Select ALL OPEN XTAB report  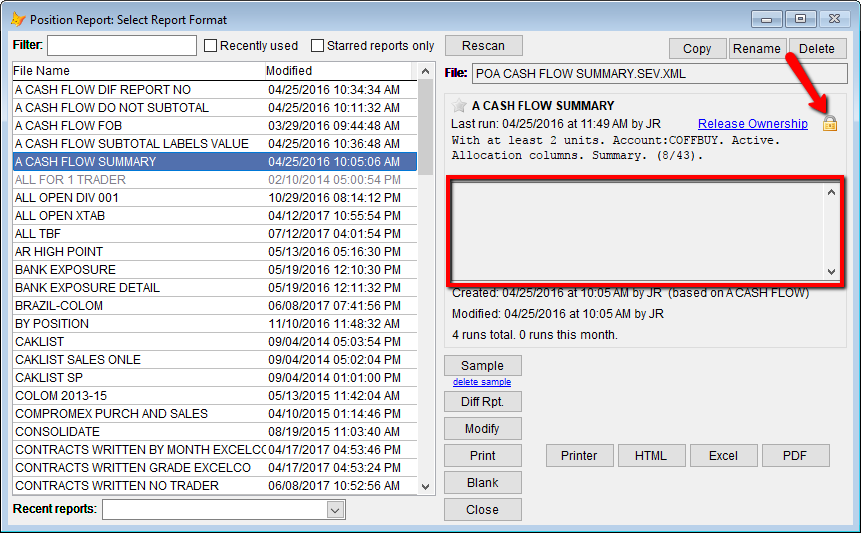tap(215, 216)
